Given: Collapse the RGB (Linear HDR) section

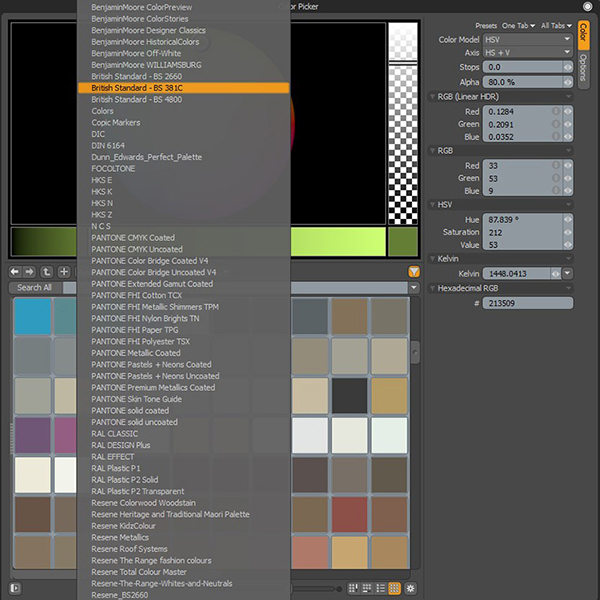Looking at the screenshot, I should 432,96.
